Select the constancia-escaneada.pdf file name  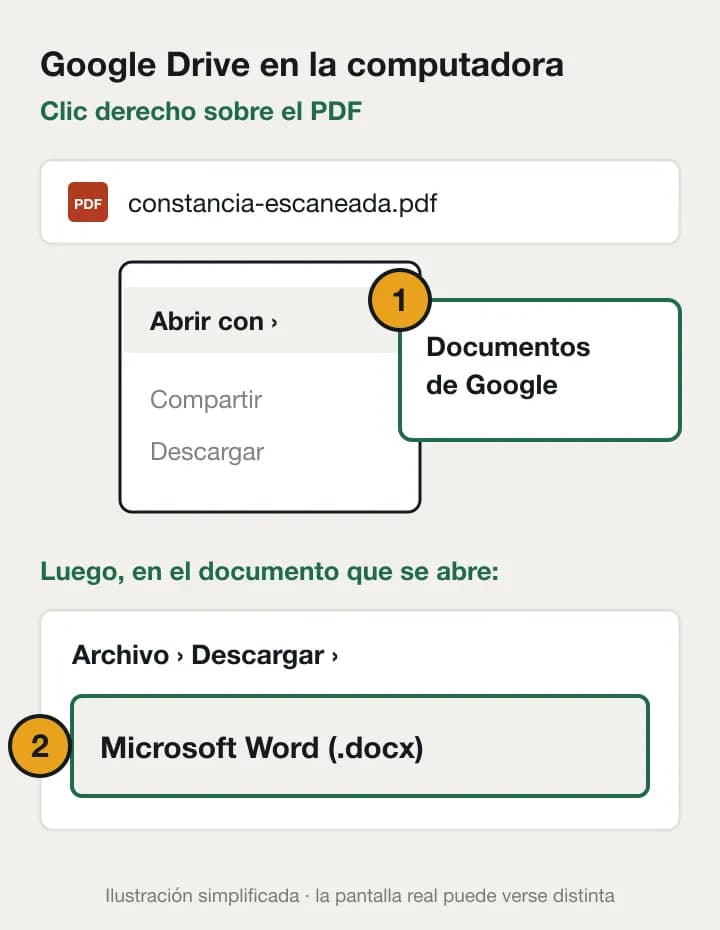[x=282, y=203]
